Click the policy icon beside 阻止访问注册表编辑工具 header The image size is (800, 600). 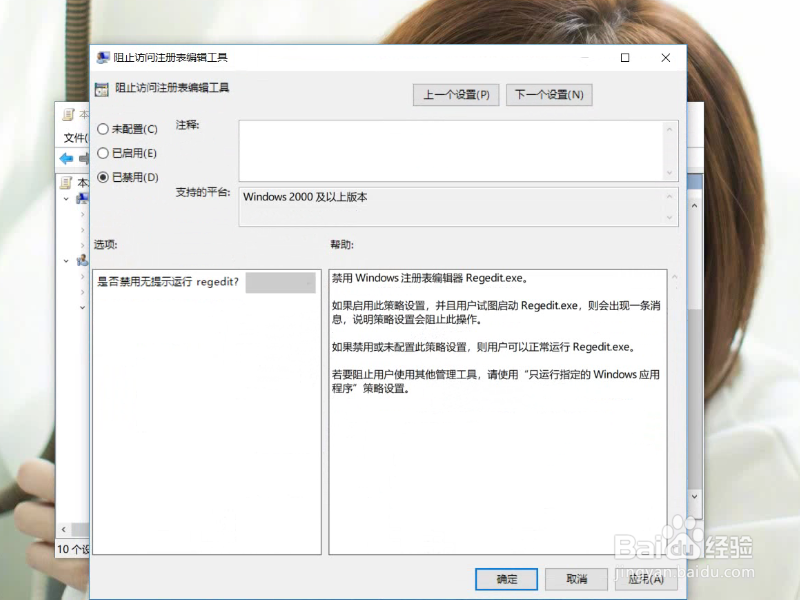[103, 87]
